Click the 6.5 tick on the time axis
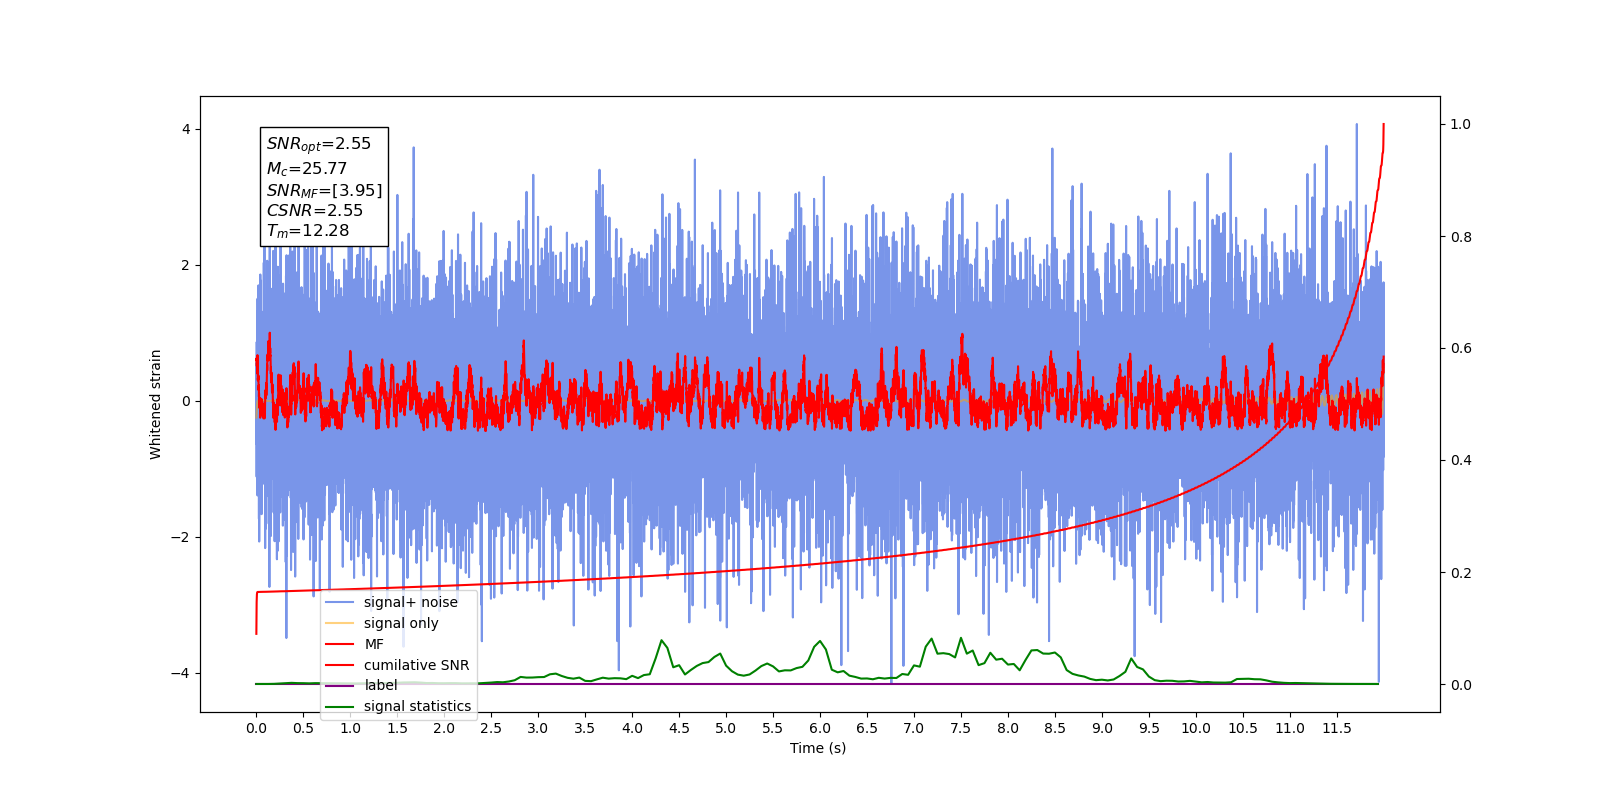Image resolution: width=1600 pixels, height=800 pixels. 867,728
